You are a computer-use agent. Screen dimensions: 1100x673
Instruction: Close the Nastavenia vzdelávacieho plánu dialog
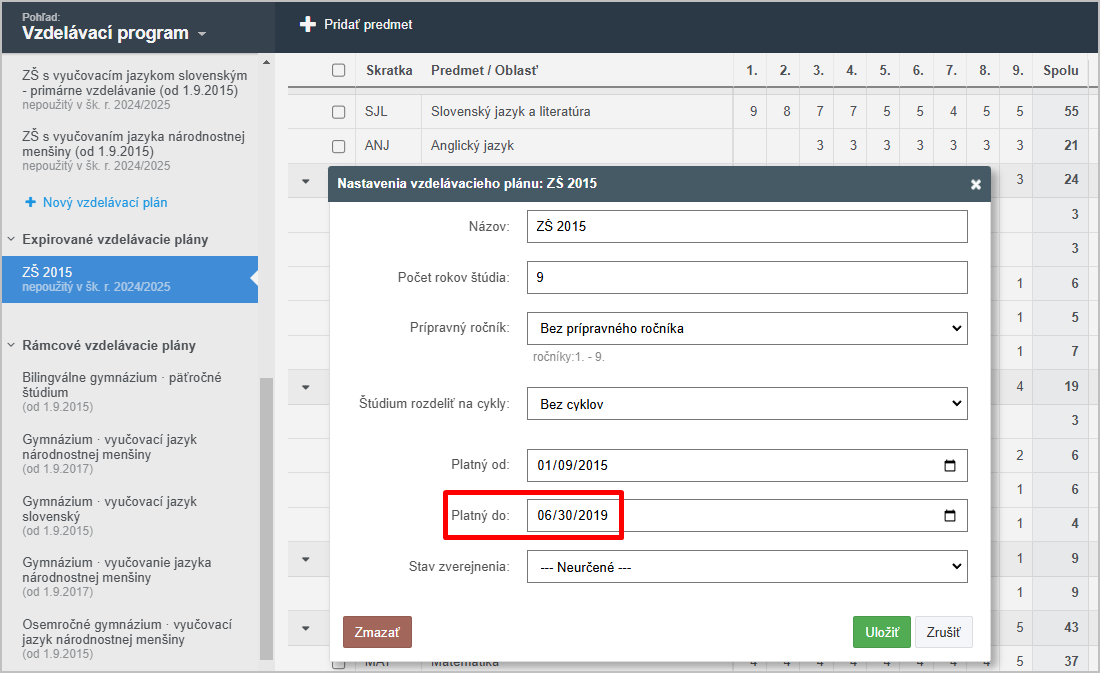pyautogui.click(x=975, y=184)
